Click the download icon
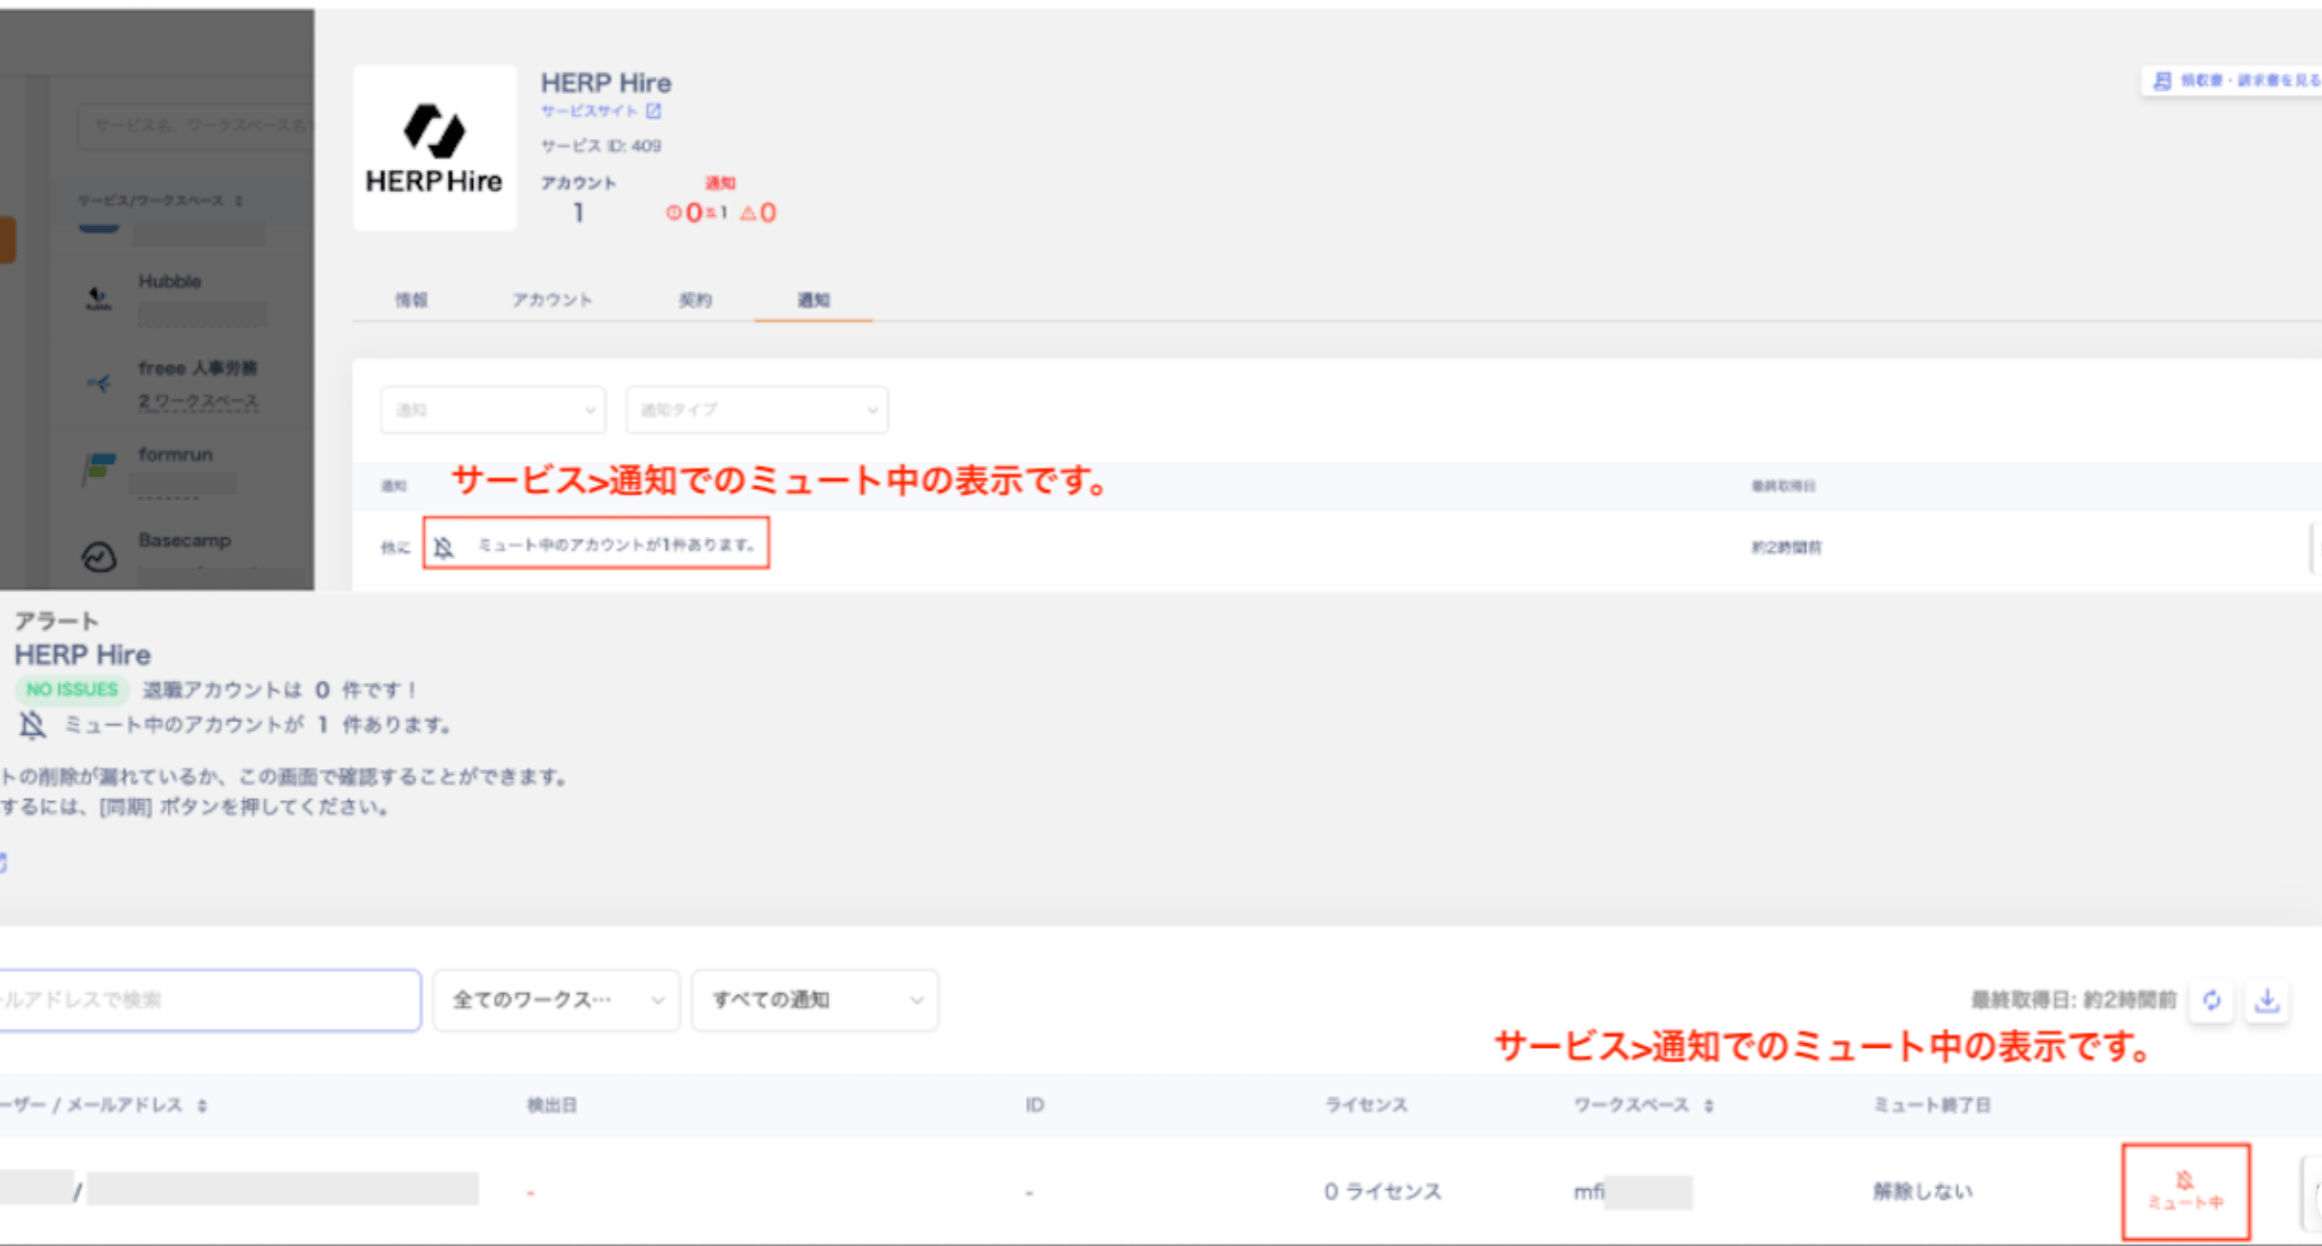Viewport: 2322px width, 1246px height. (2267, 1000)
